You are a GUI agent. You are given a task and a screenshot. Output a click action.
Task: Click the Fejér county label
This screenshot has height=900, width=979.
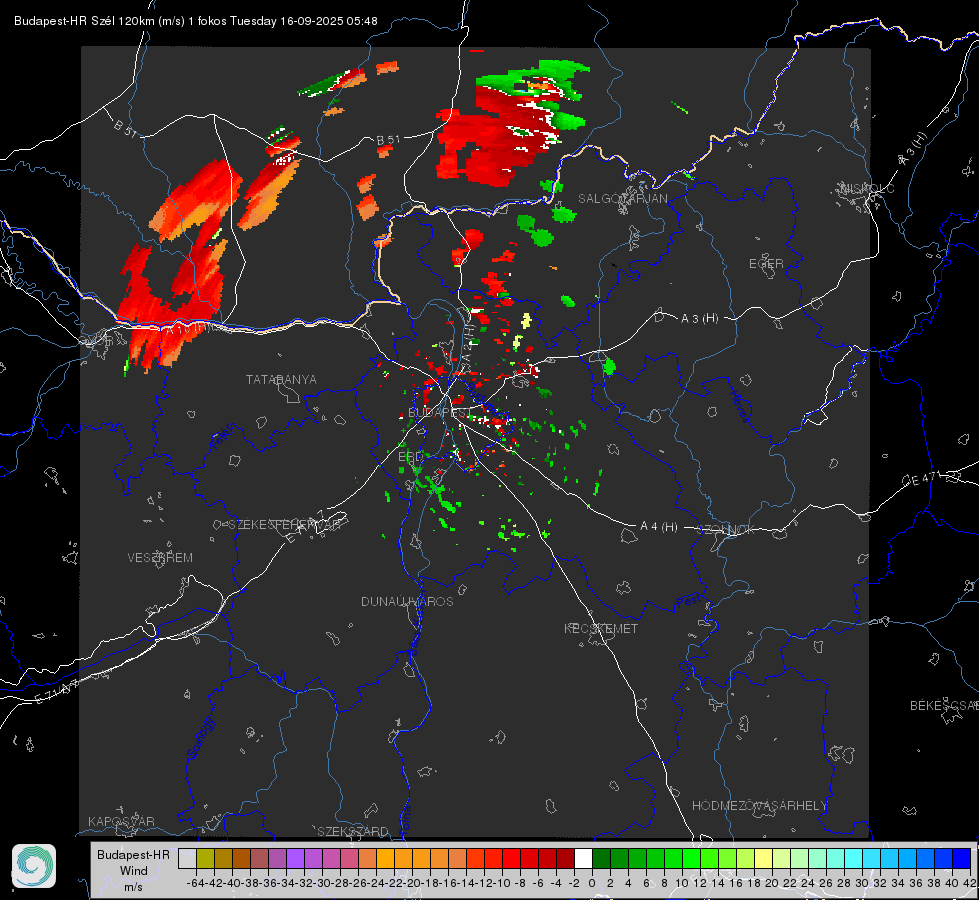(224, 437)
